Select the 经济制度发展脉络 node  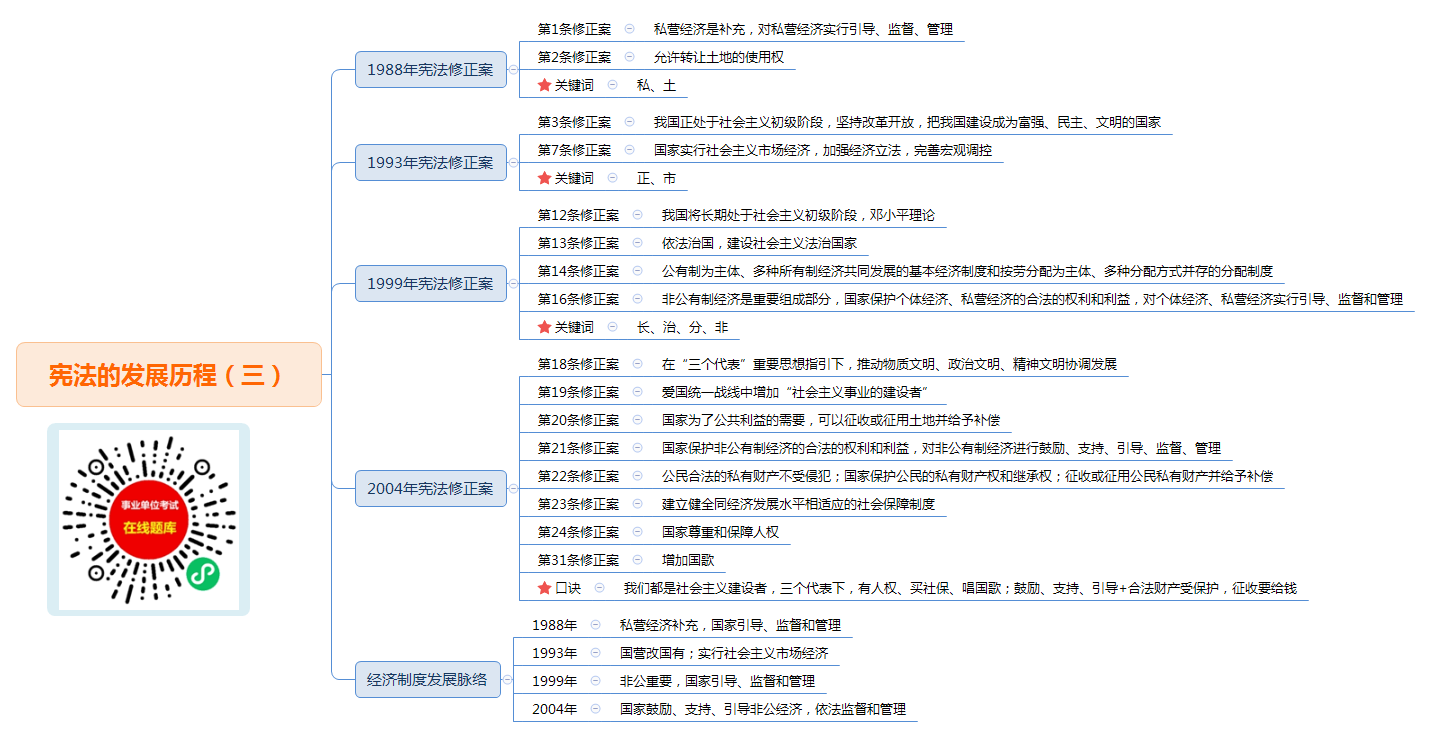428,679
